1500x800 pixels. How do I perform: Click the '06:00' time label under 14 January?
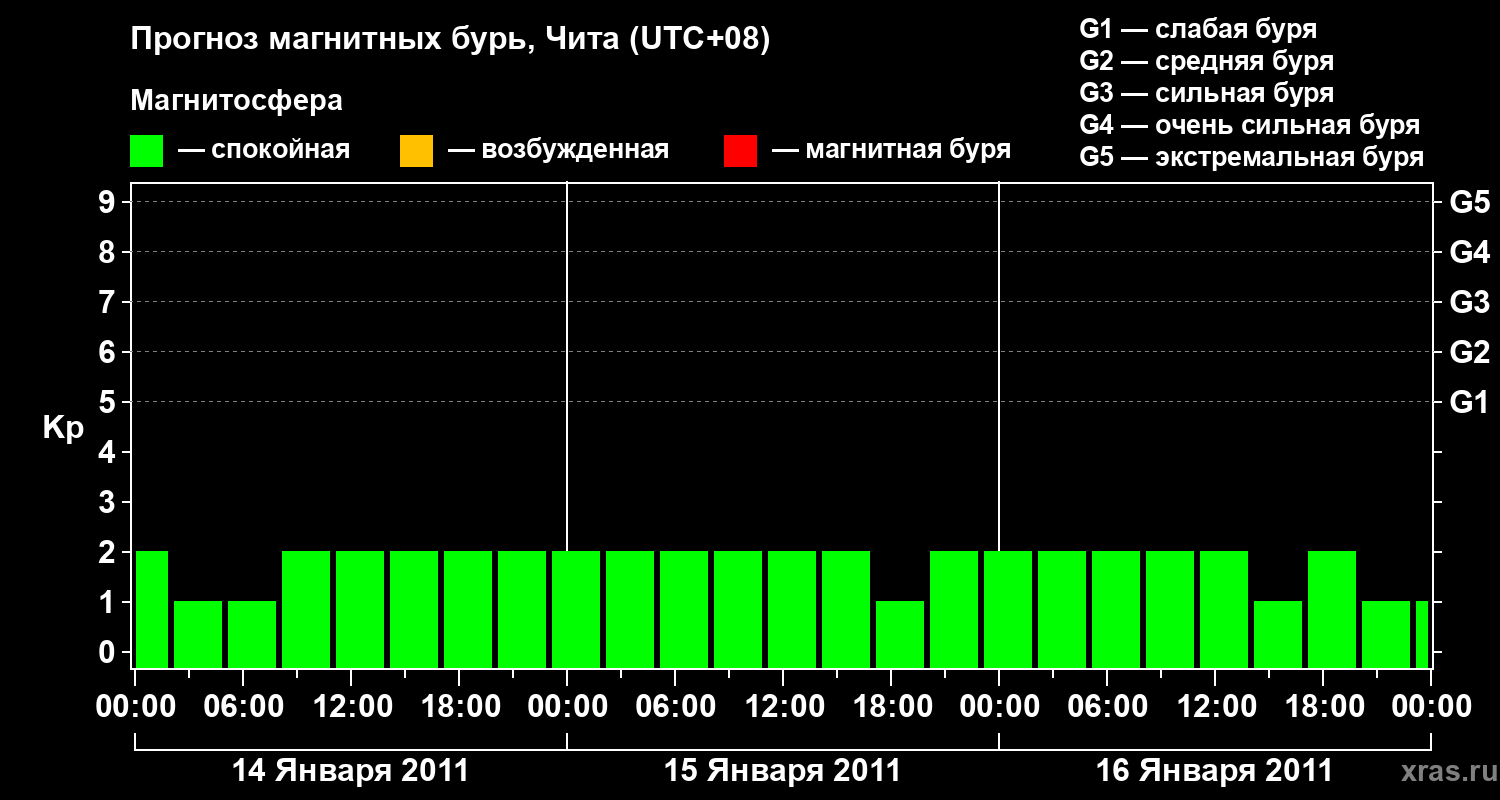pyautogui.click(x=242, y=707)
